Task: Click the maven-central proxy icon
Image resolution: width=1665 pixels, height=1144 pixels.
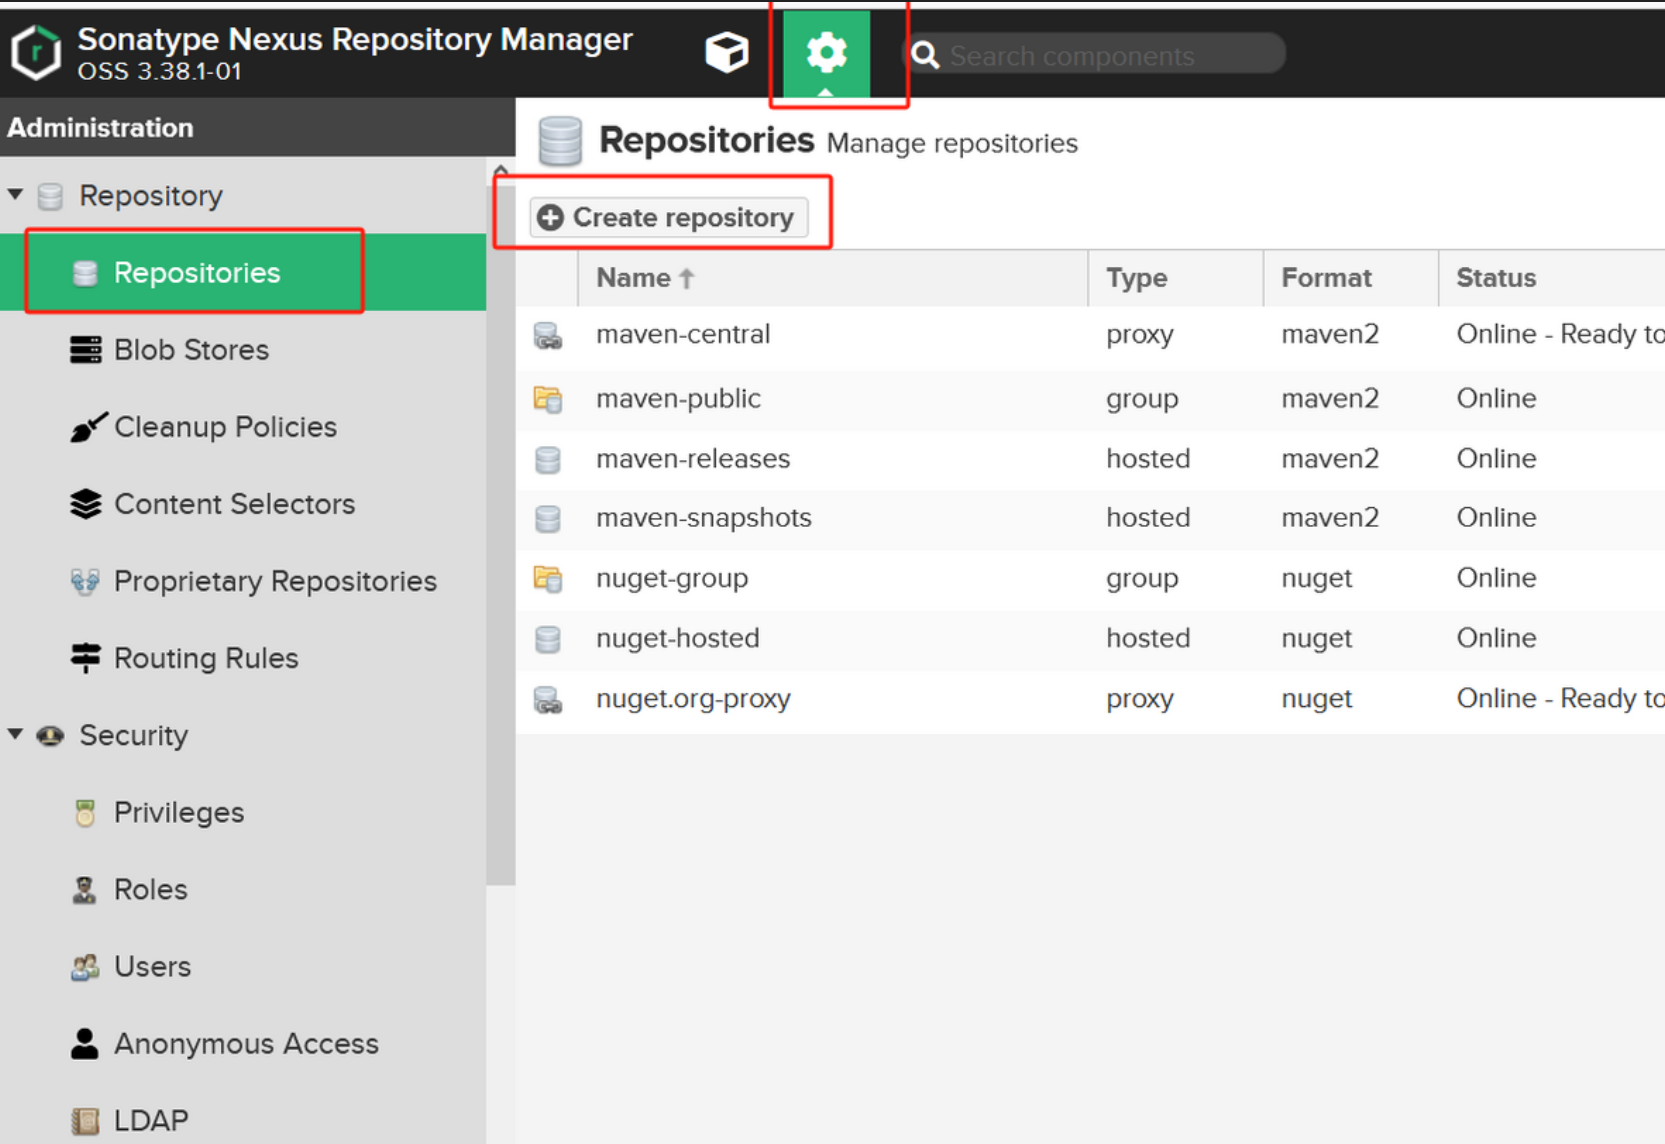Action: coord(548,336)
